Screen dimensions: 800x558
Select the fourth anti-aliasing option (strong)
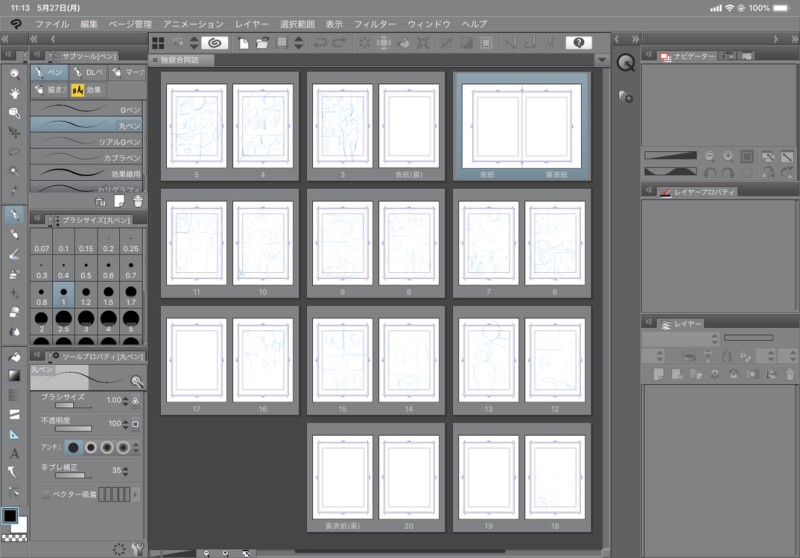coord(123,447)
